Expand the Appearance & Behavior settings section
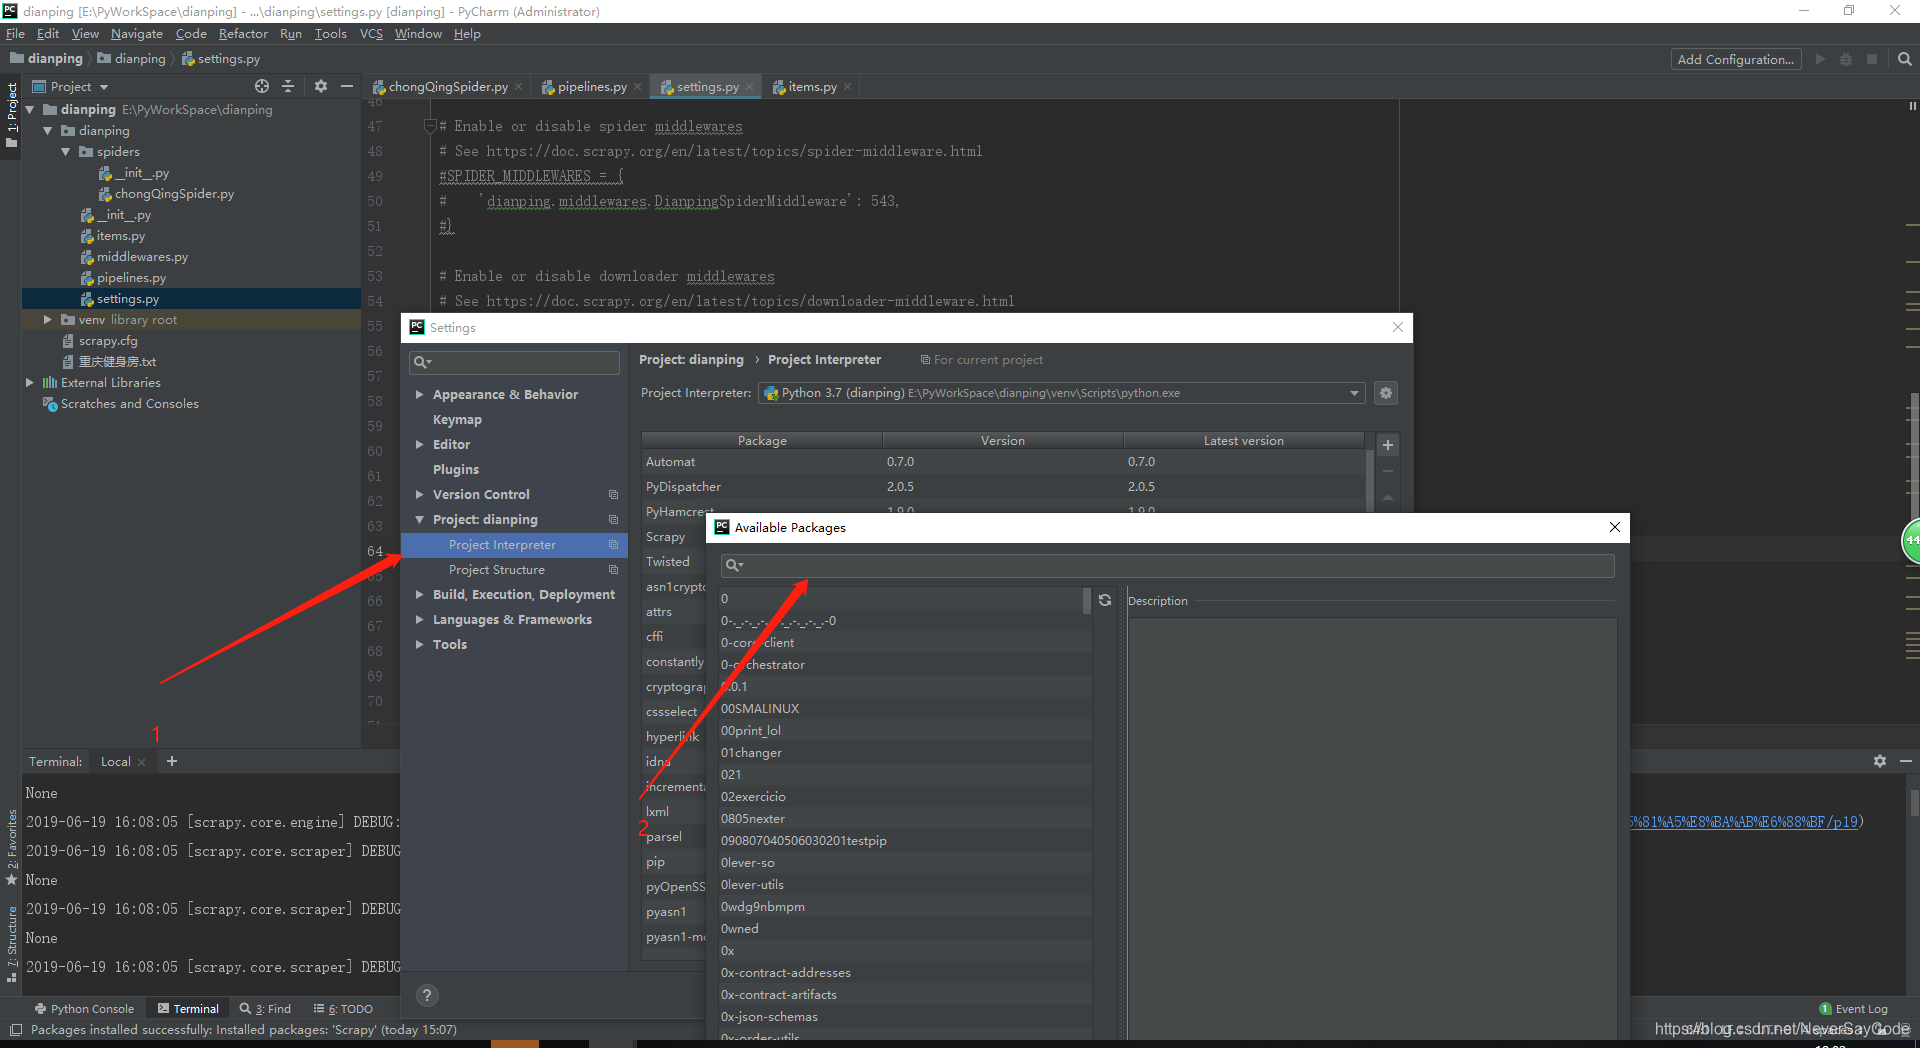Image resolution: width=1920 pixels, height=1048 pixels. coord(419,395)
